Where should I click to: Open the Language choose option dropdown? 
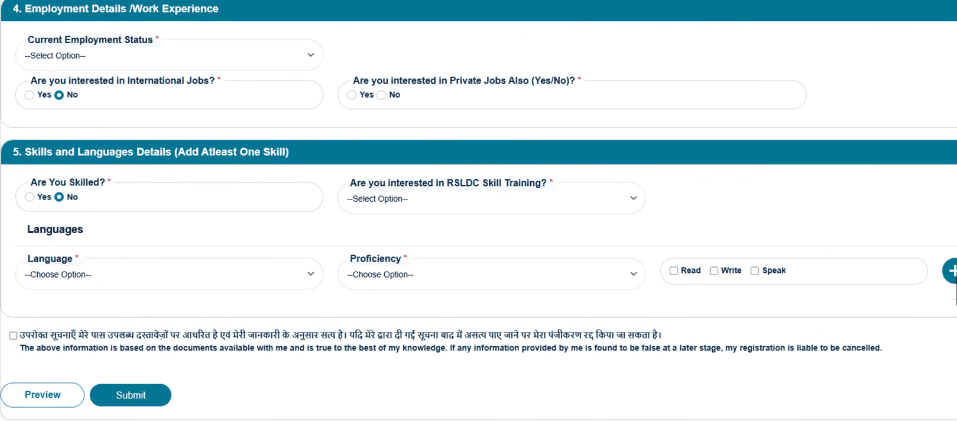(x=169, y=274)
